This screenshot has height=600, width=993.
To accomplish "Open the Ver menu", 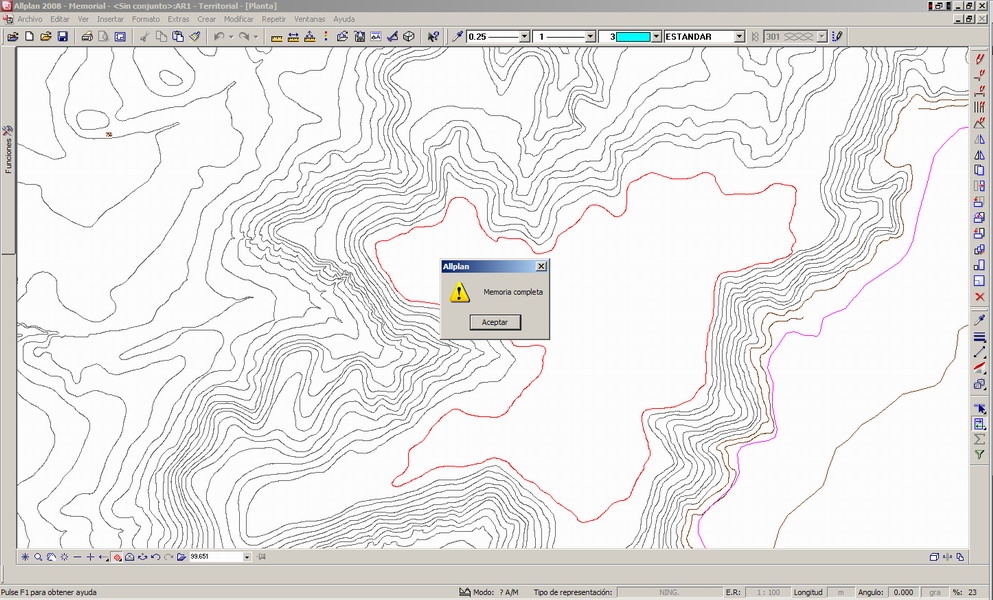I will [83, 19].
